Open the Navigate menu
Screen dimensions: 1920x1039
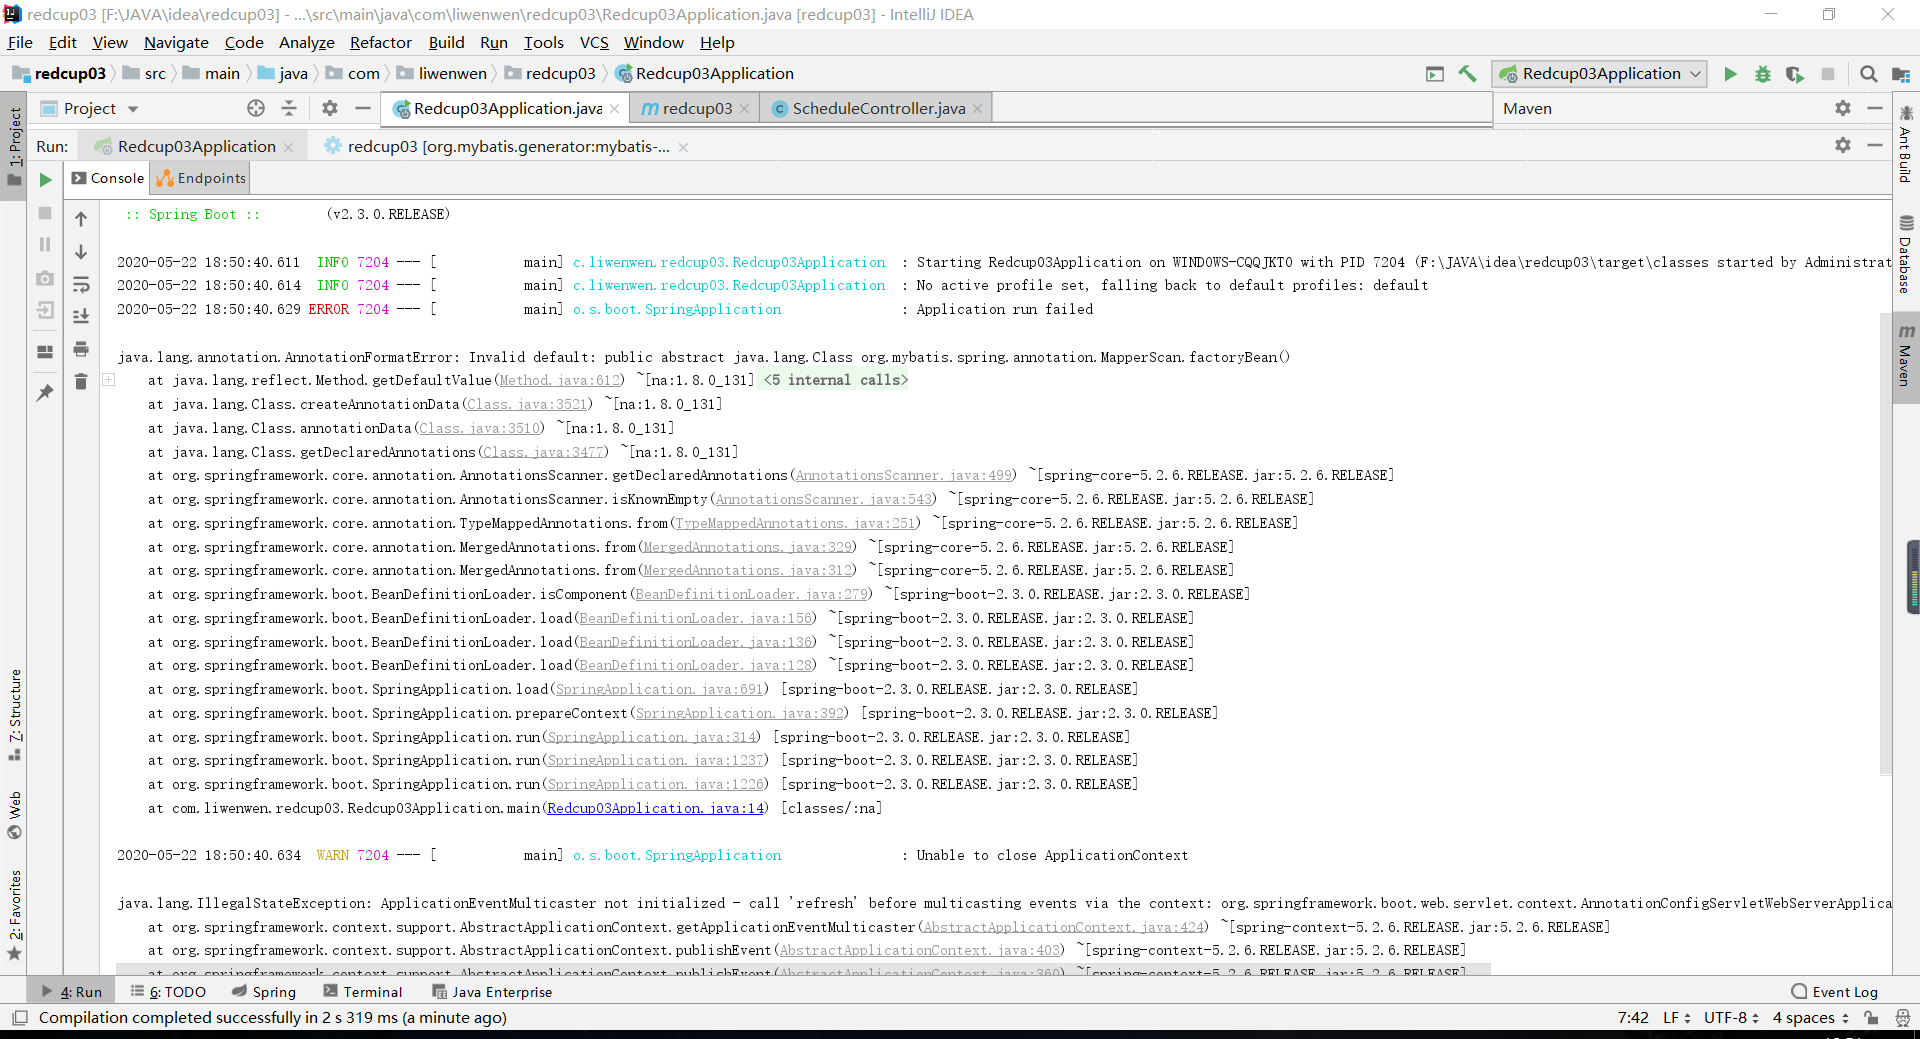point(176,42)
